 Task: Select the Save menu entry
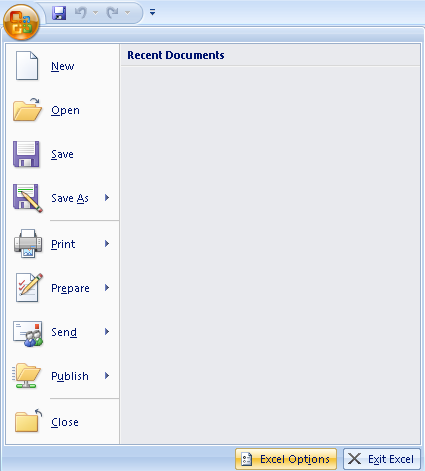[62, 154]
